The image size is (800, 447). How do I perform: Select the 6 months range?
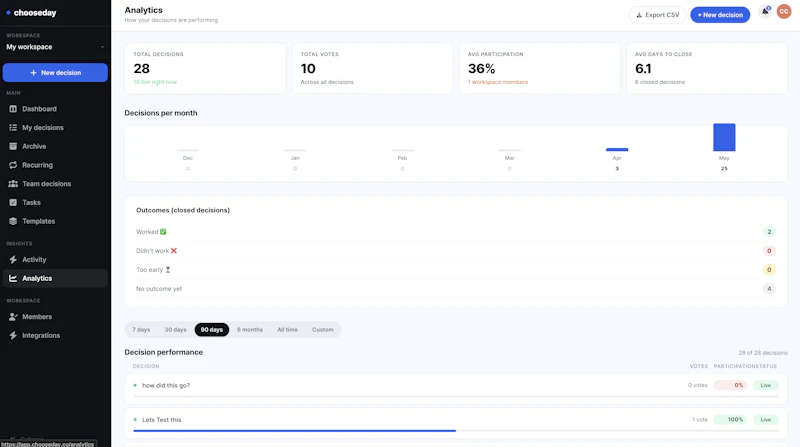[x=250, y=330]
